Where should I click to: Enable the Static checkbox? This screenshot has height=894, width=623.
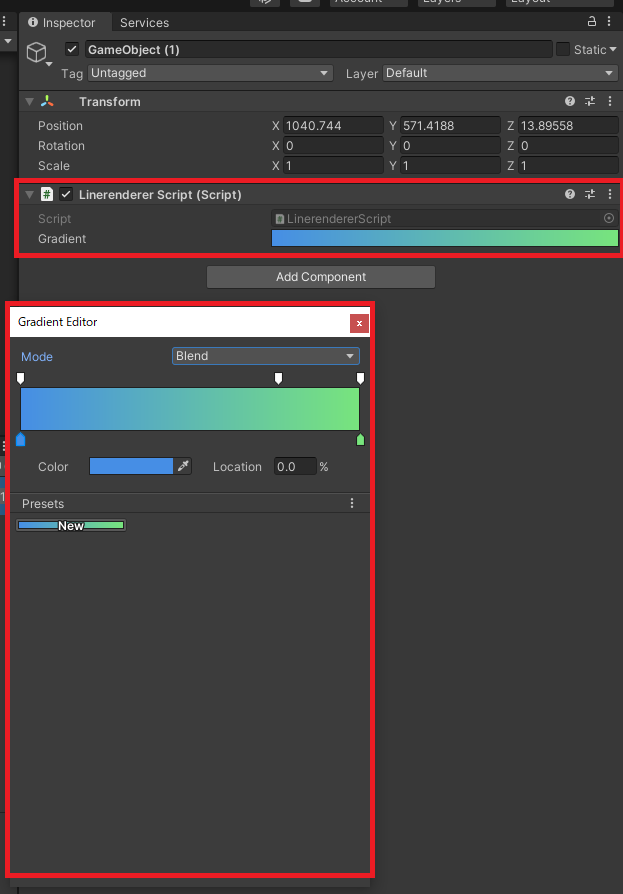pyautogui.click(x=563, y=50)
